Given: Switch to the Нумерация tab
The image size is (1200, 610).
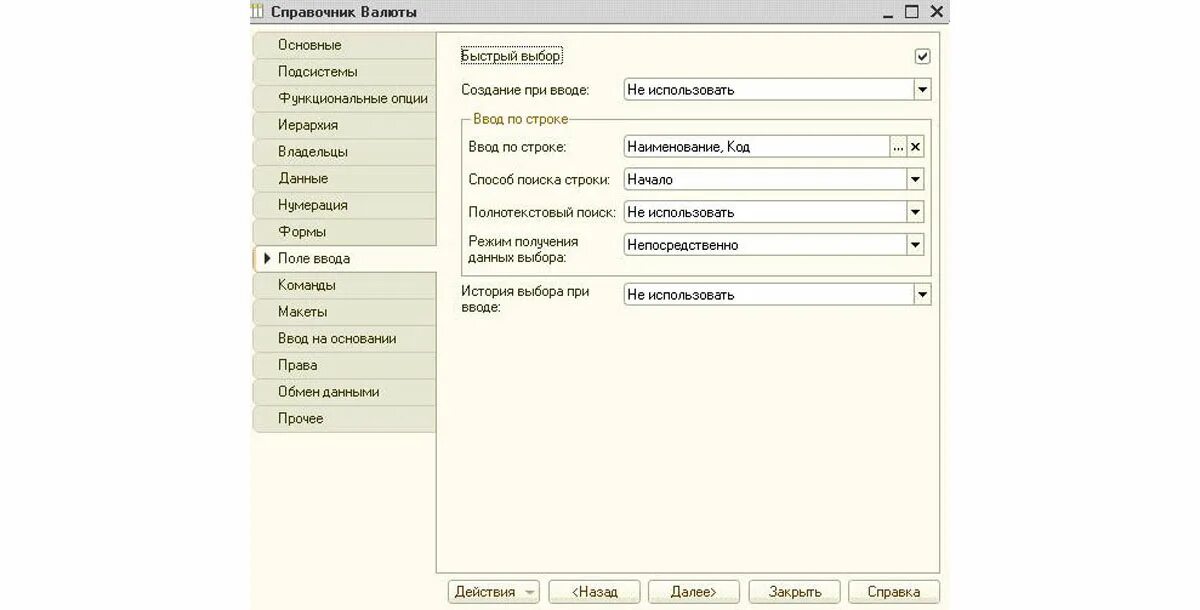Looking at the screenshot, I should (x=345, y=205).
